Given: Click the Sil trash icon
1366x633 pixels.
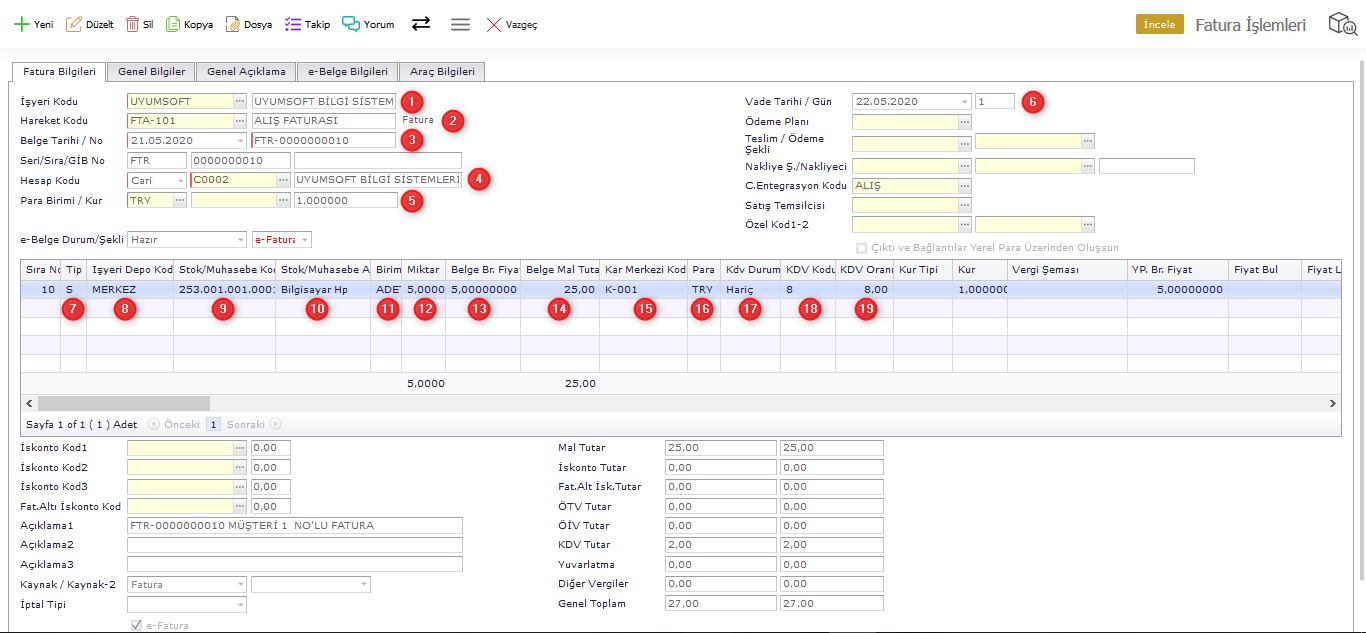Looking at the screenshot, I should (x=132, y=24).
